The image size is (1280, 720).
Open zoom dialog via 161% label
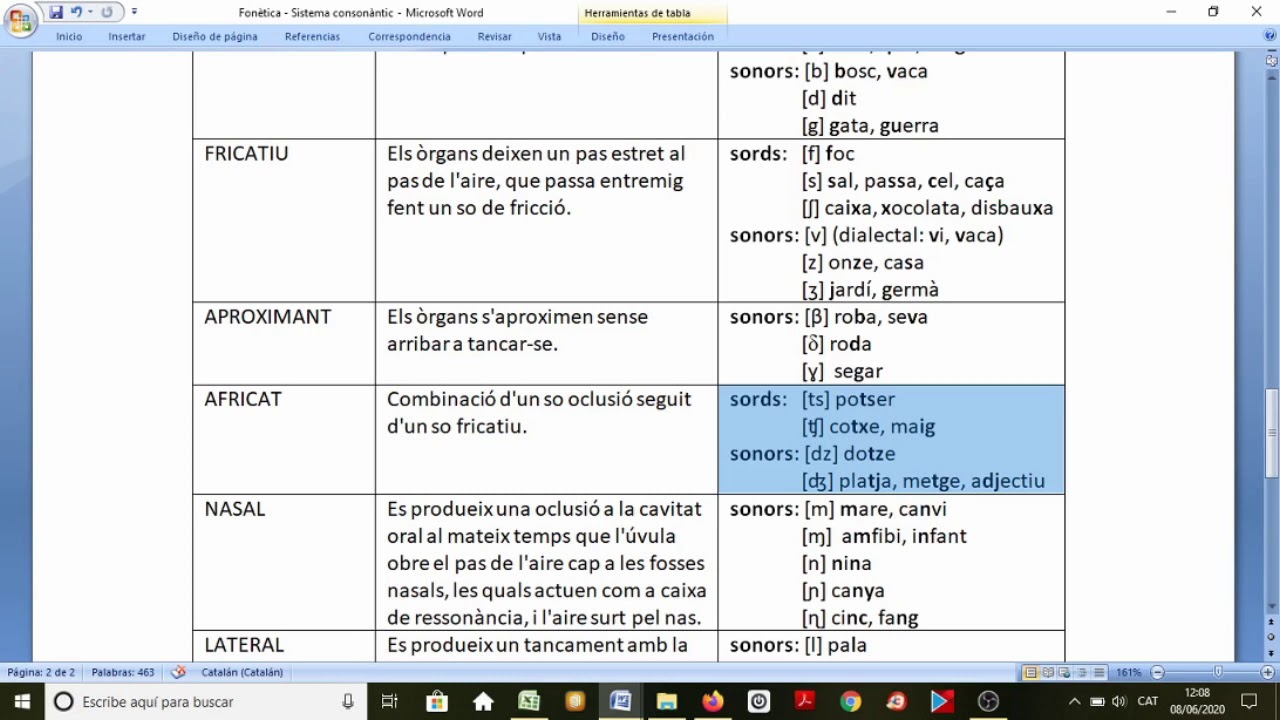[x=1128, y=672]
